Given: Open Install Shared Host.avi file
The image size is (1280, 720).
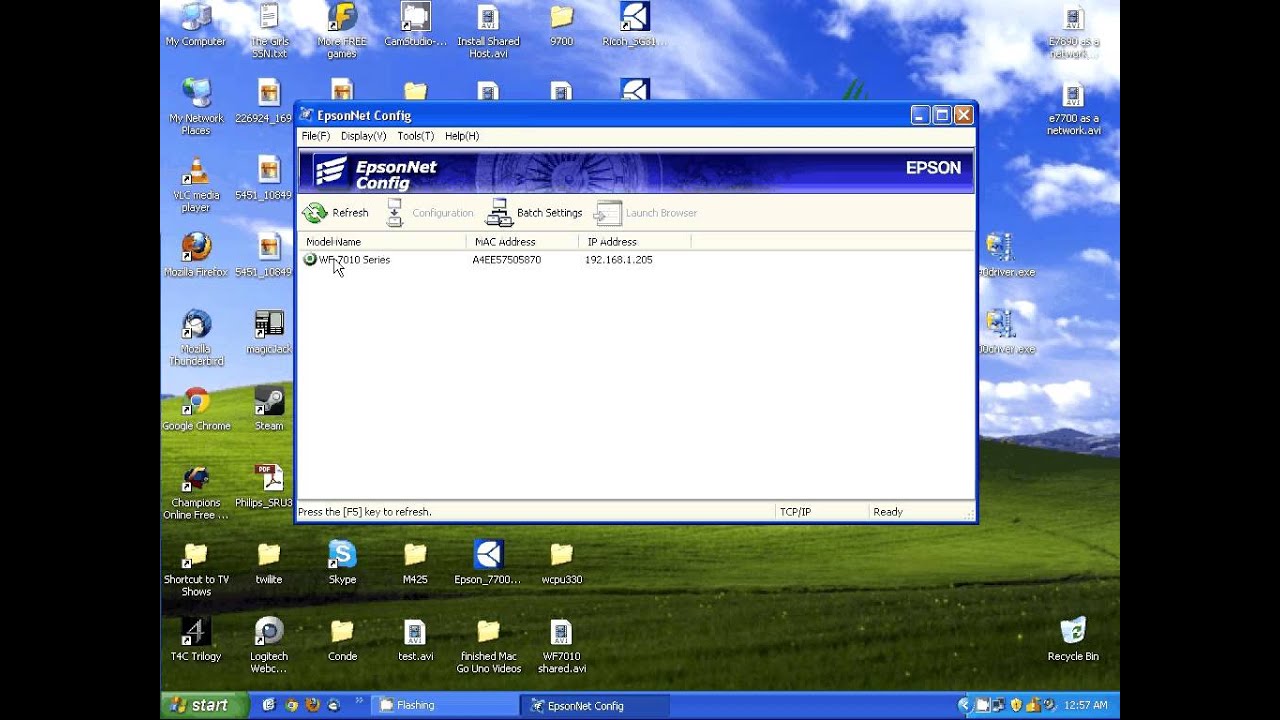Looking at the screenshot, I should (488, 29).
